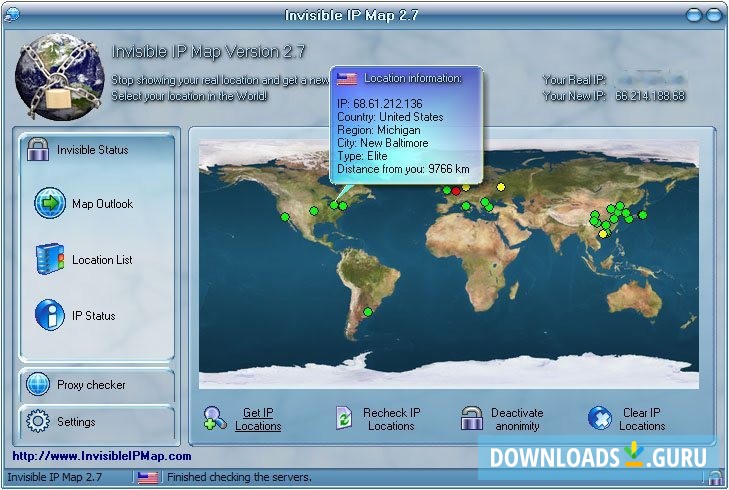
Task: Open the InvisibleIPMap.com website link
Action: tap(102, 456)
